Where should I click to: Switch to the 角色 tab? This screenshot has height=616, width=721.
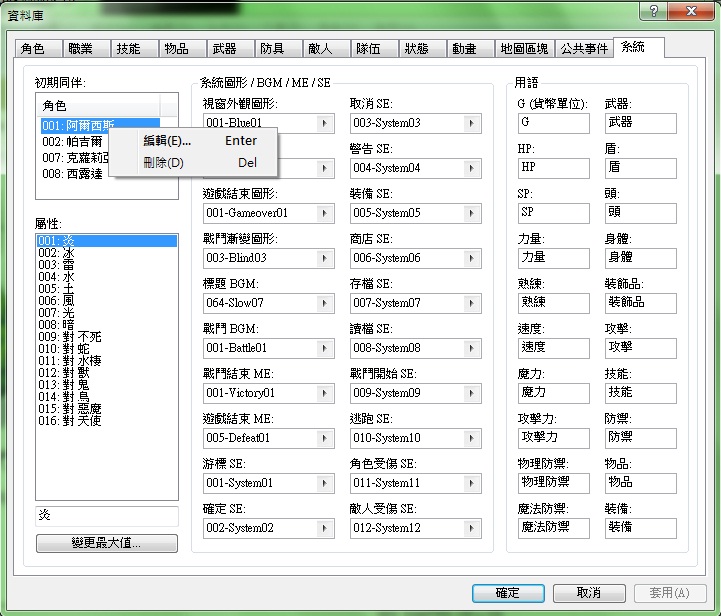tap(39, 48)
